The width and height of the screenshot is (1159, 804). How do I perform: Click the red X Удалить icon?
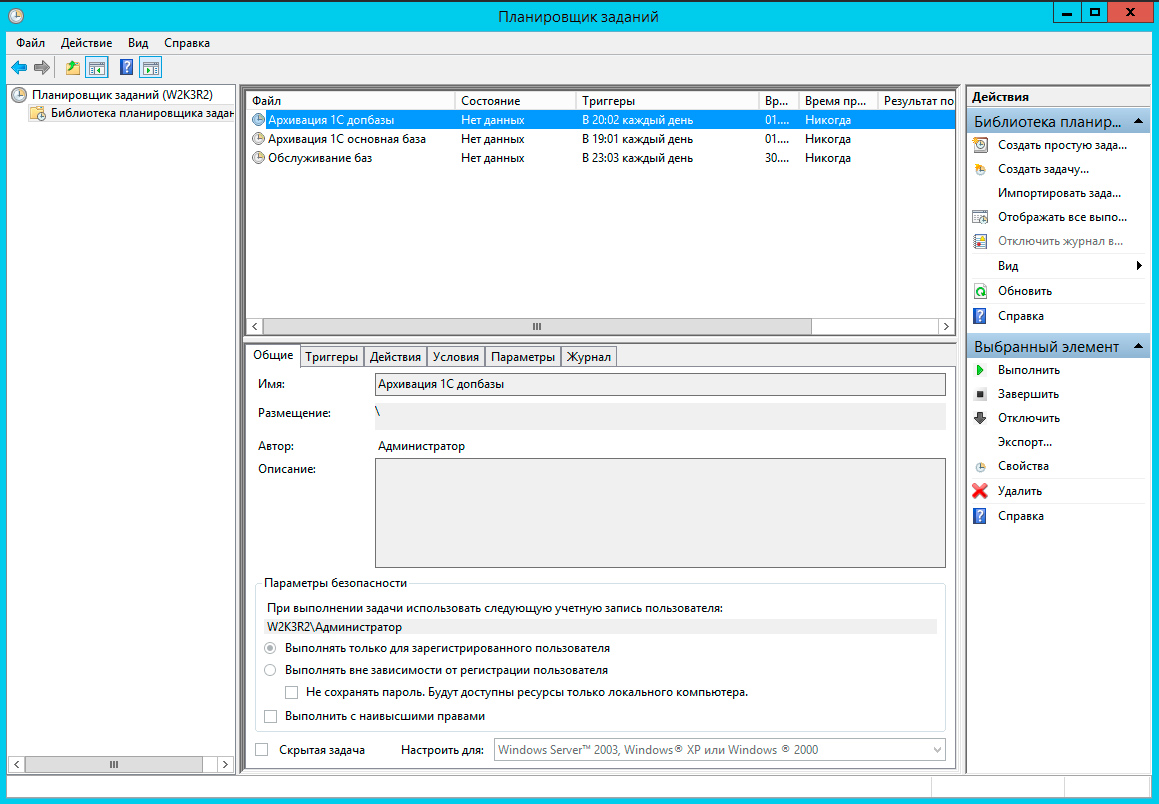980,491
